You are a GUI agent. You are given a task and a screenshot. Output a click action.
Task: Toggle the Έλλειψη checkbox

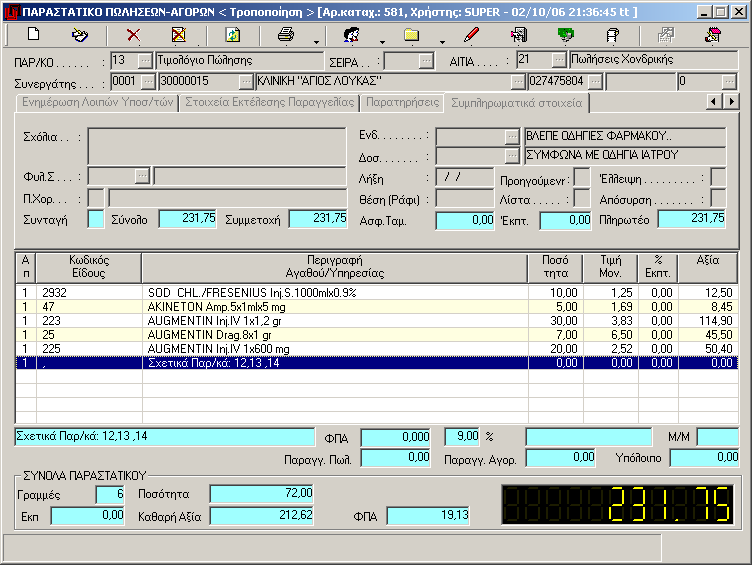(718, 177)
